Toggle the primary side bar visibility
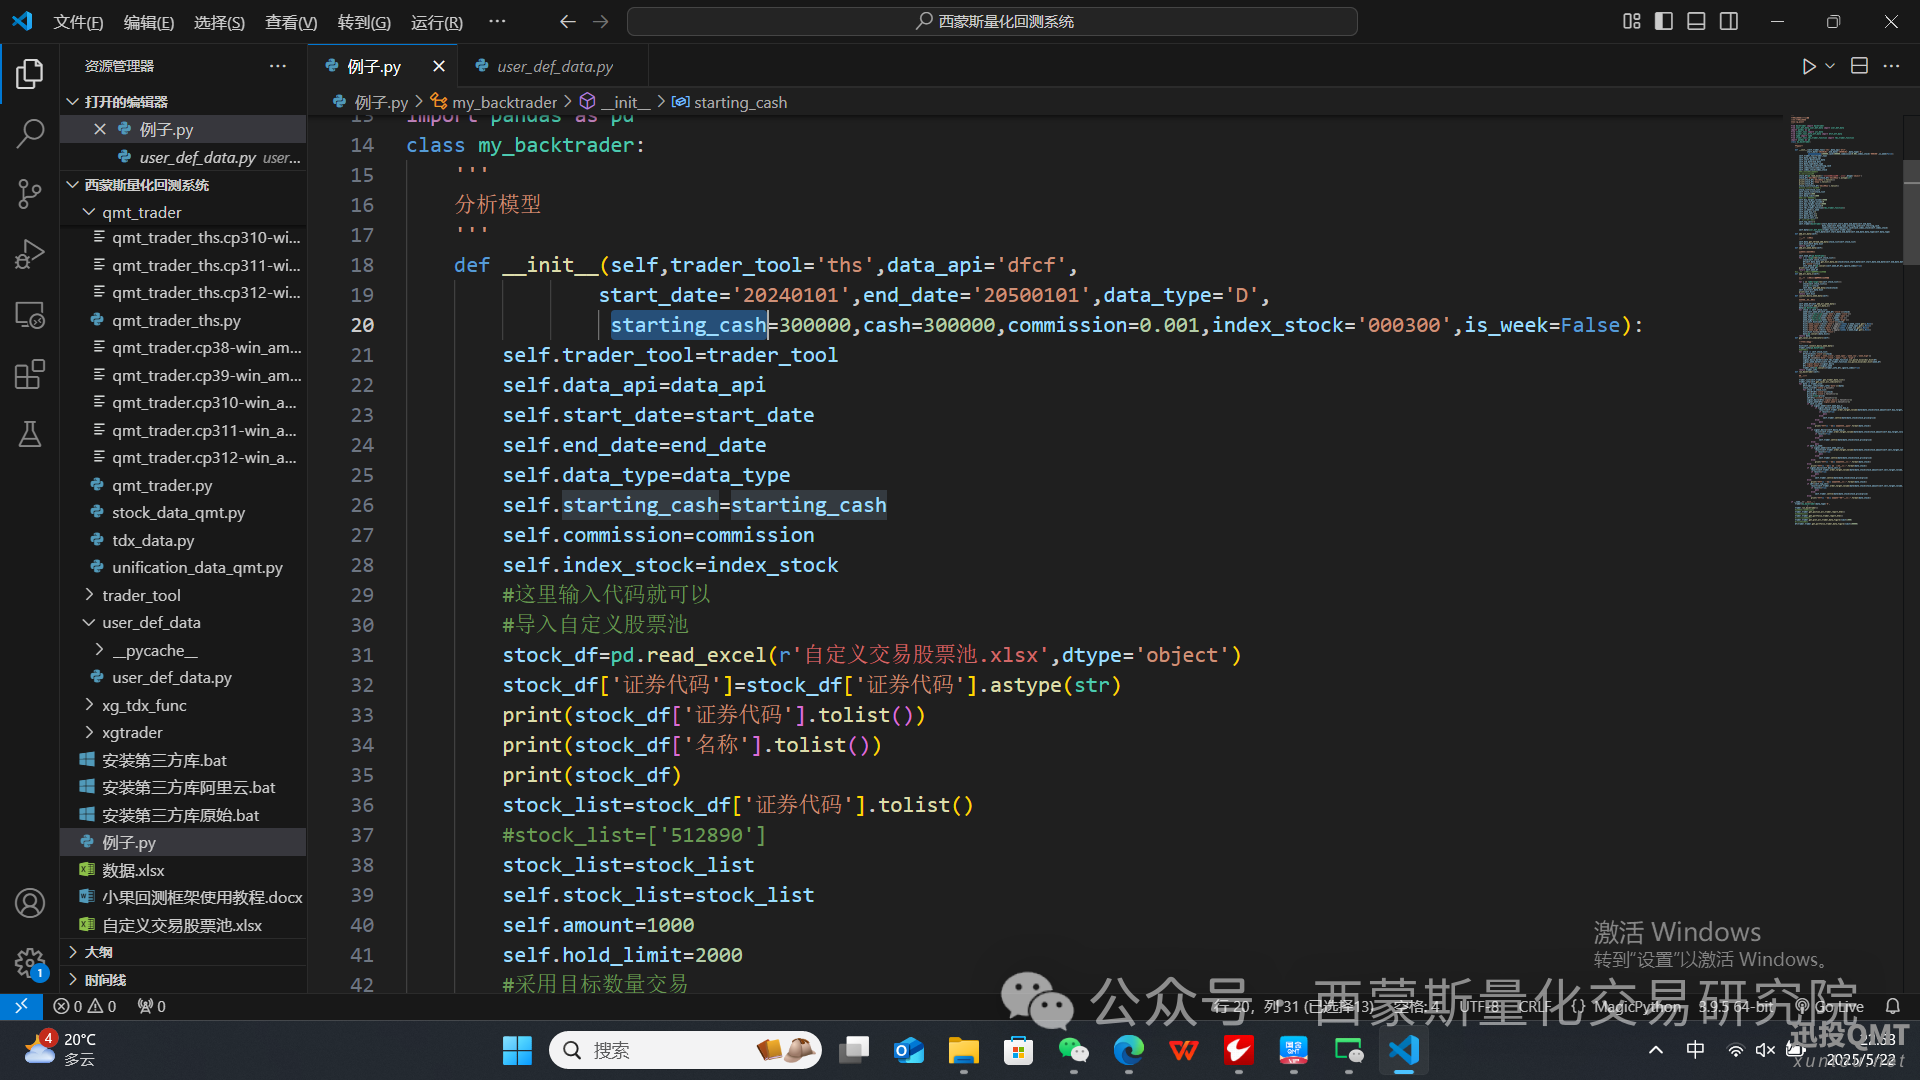Viewport: 1920px width, 1080px height. point(1664,21)
